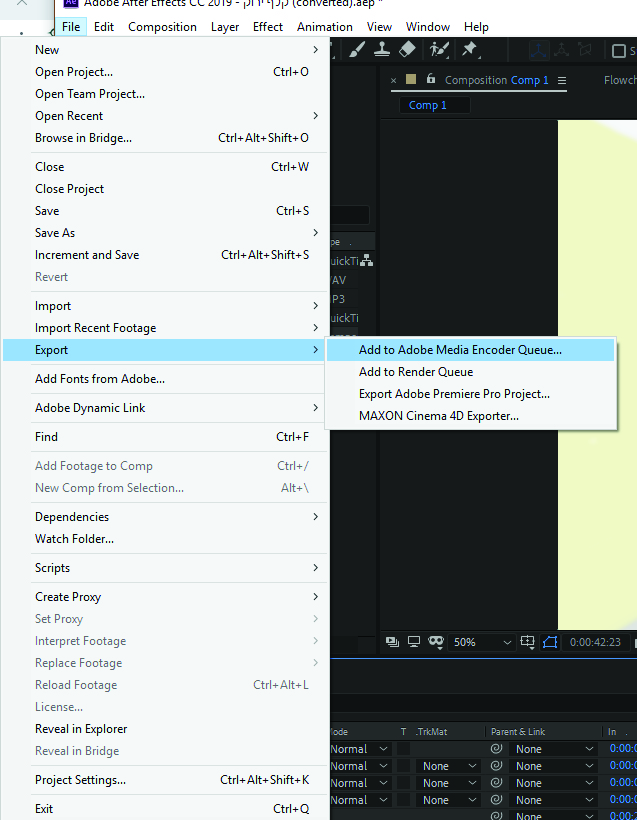Activate the View Axis mode icon
The image size is (637, 820).
[x=585, y=50]
